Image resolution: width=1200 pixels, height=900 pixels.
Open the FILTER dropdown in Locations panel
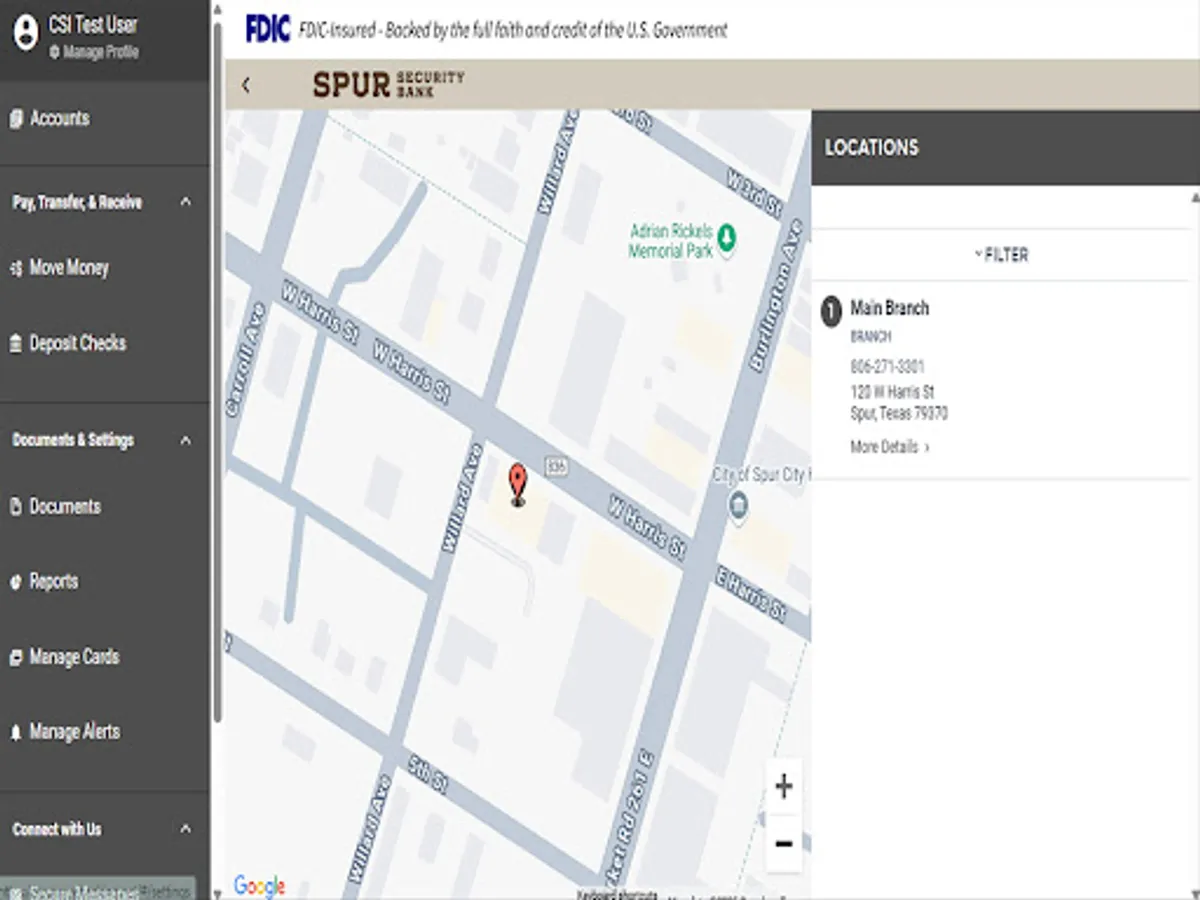[1001, 254]
